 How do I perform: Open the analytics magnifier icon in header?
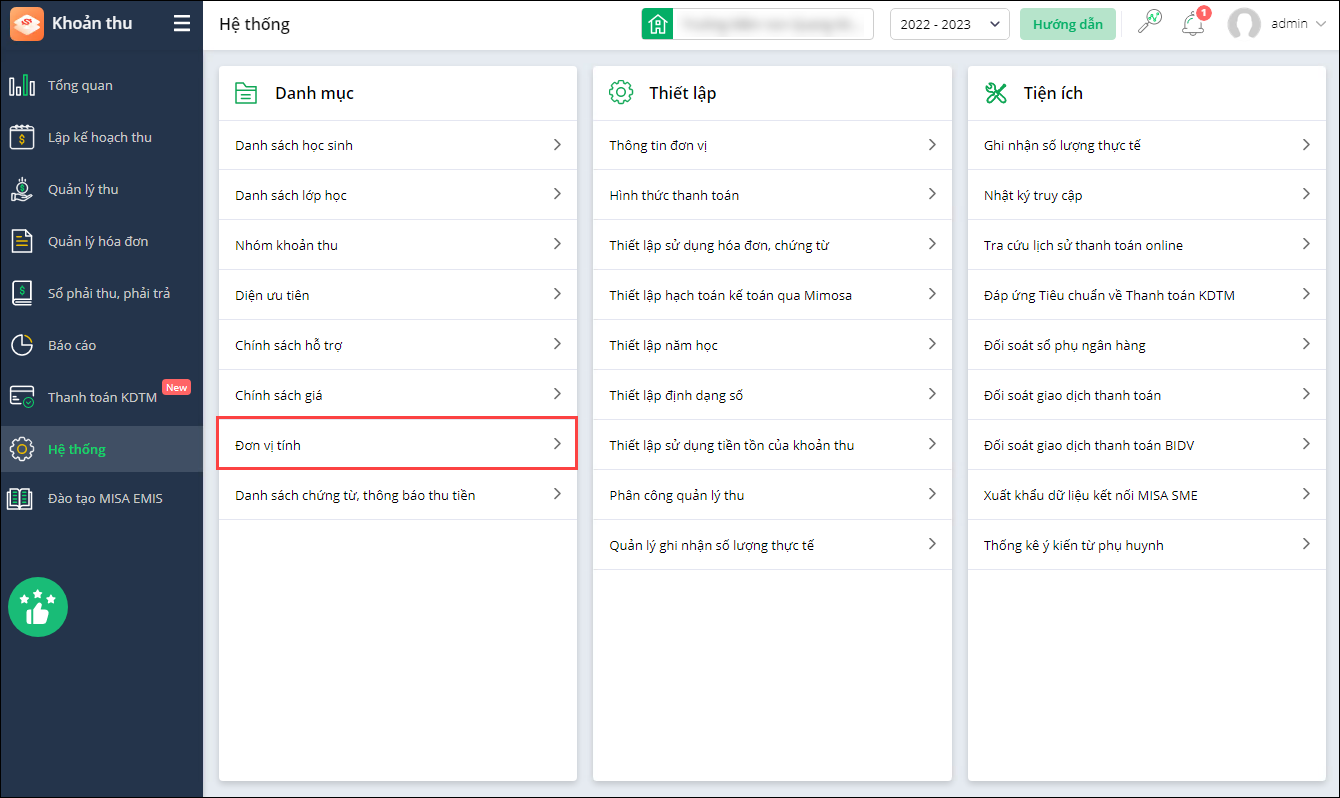click(x=1150, y=23)
